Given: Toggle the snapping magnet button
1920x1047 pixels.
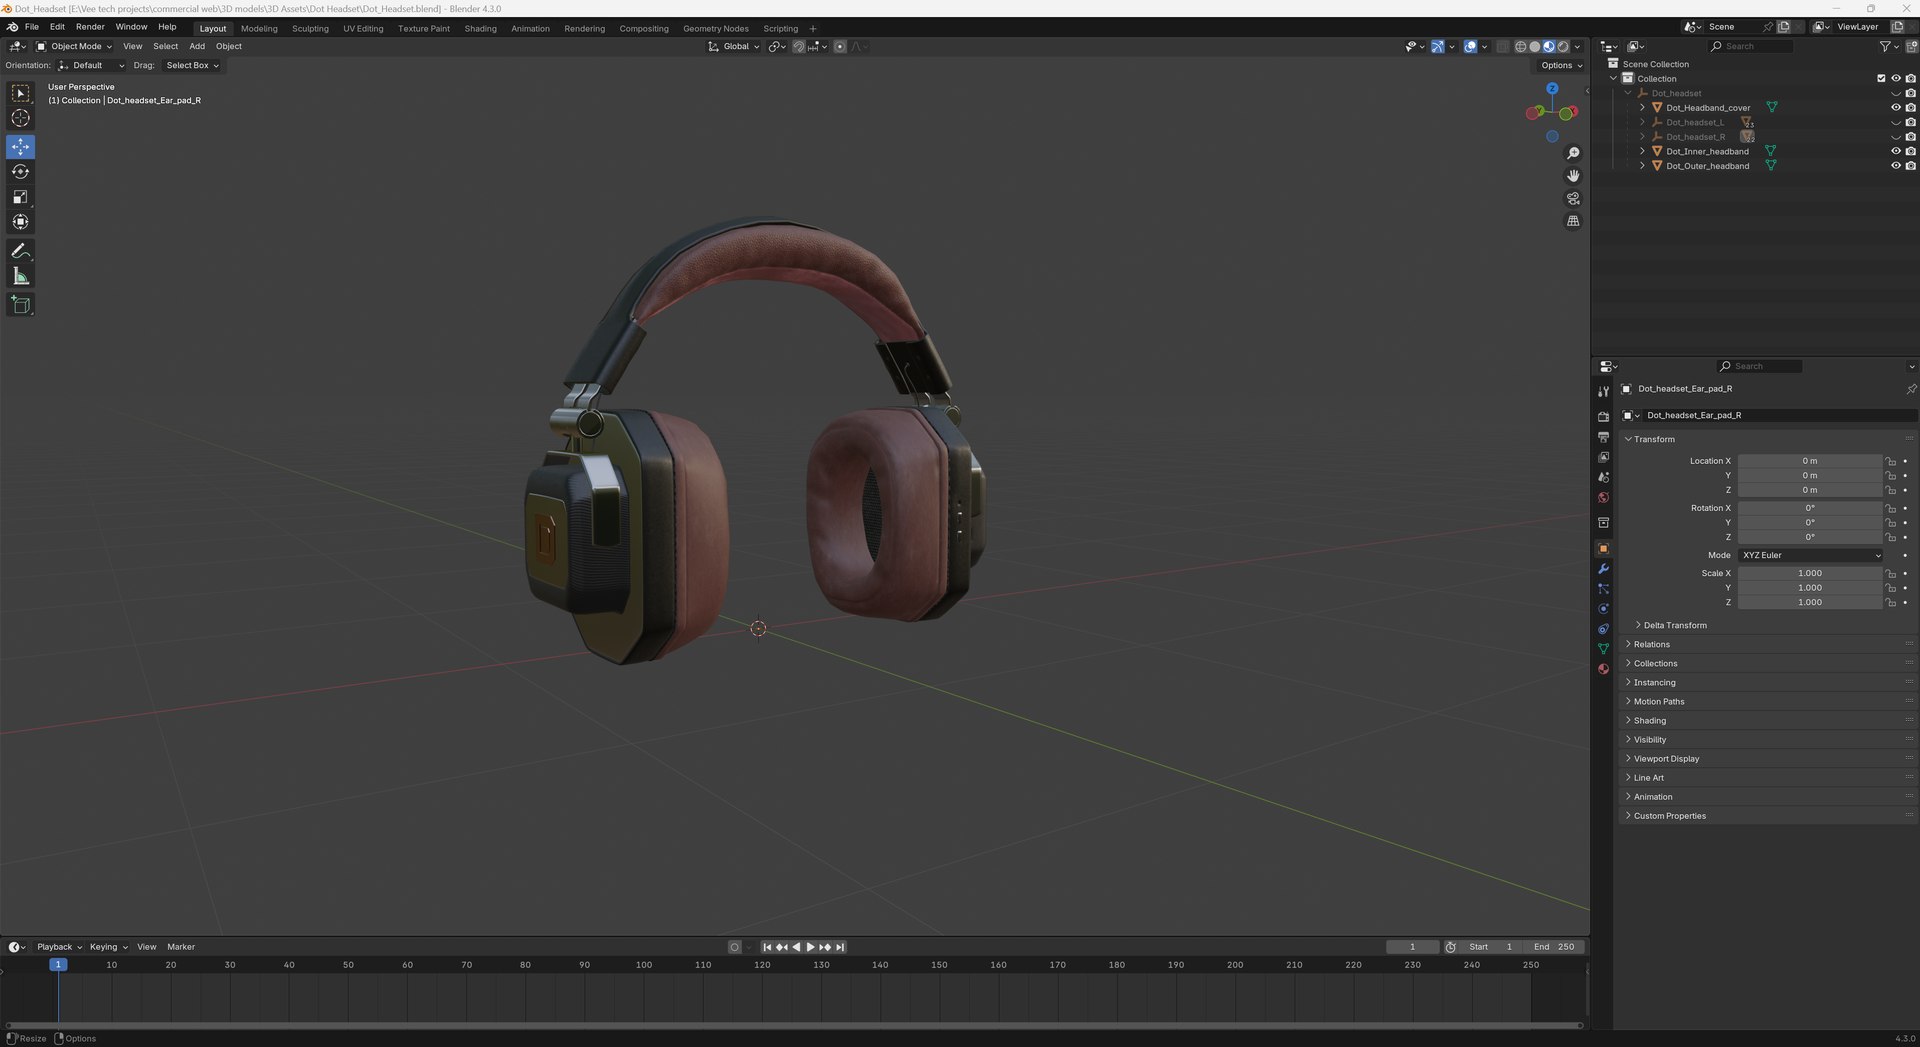Looking at the screenshot, I should 798,47.
